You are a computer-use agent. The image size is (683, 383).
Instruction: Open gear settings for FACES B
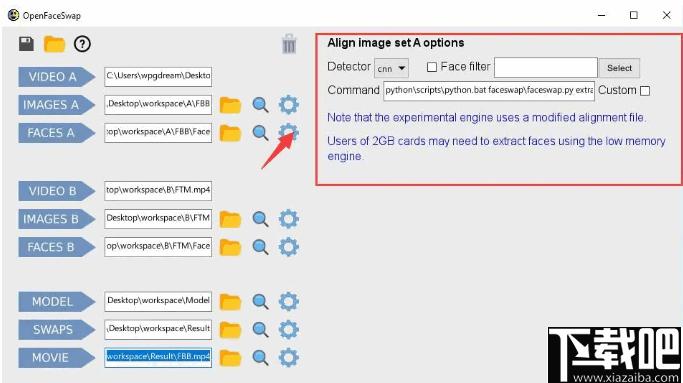pyautogui.click(x=288, y=247)
